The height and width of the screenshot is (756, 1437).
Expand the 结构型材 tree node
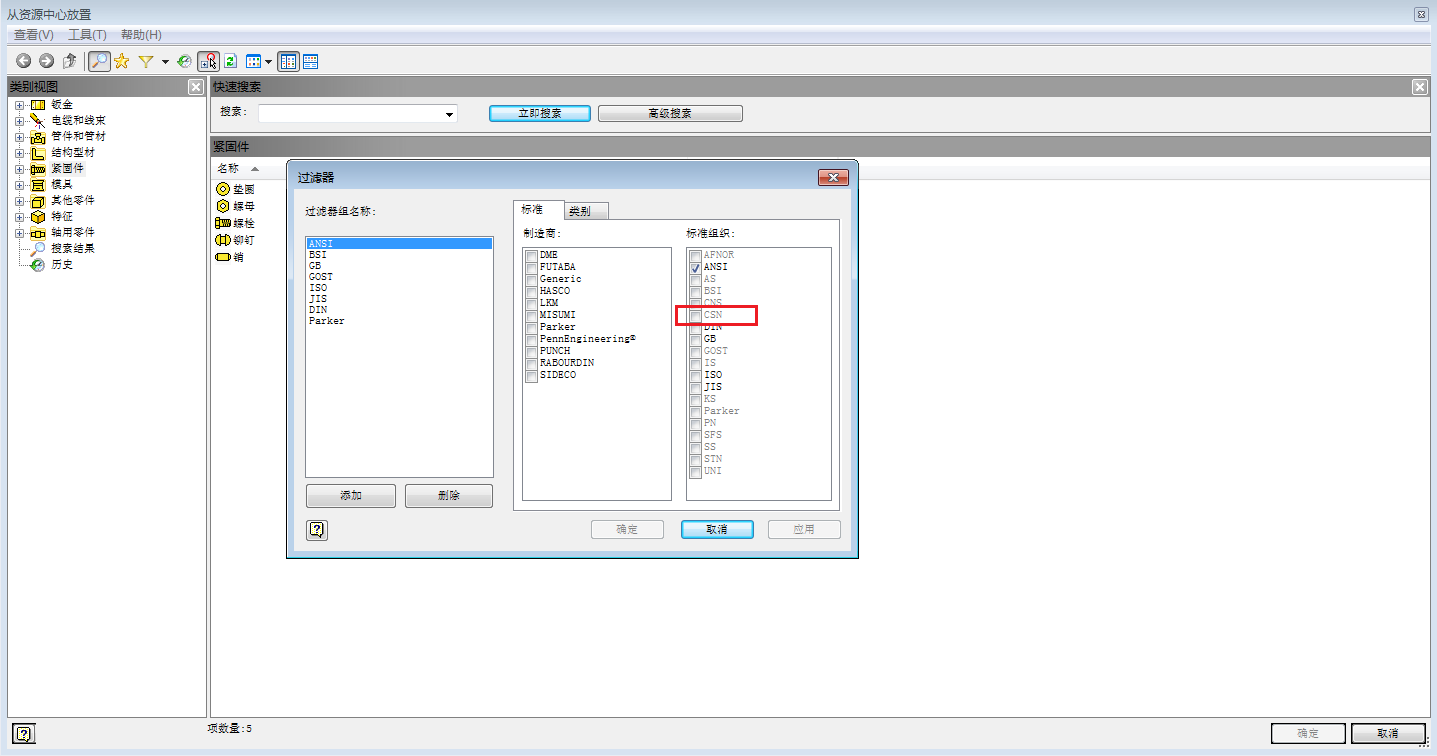[19, 152]
